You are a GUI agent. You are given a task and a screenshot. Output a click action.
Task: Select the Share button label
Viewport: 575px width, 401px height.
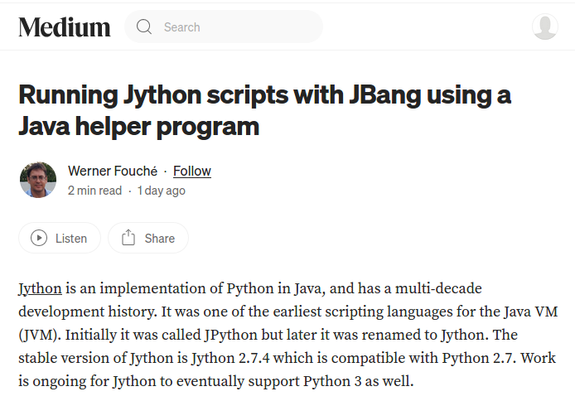pos(160,238)
